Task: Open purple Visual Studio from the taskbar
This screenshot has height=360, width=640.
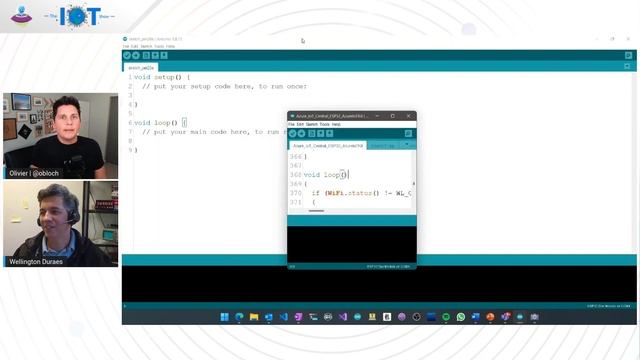Action: click(x=342, y=317)
